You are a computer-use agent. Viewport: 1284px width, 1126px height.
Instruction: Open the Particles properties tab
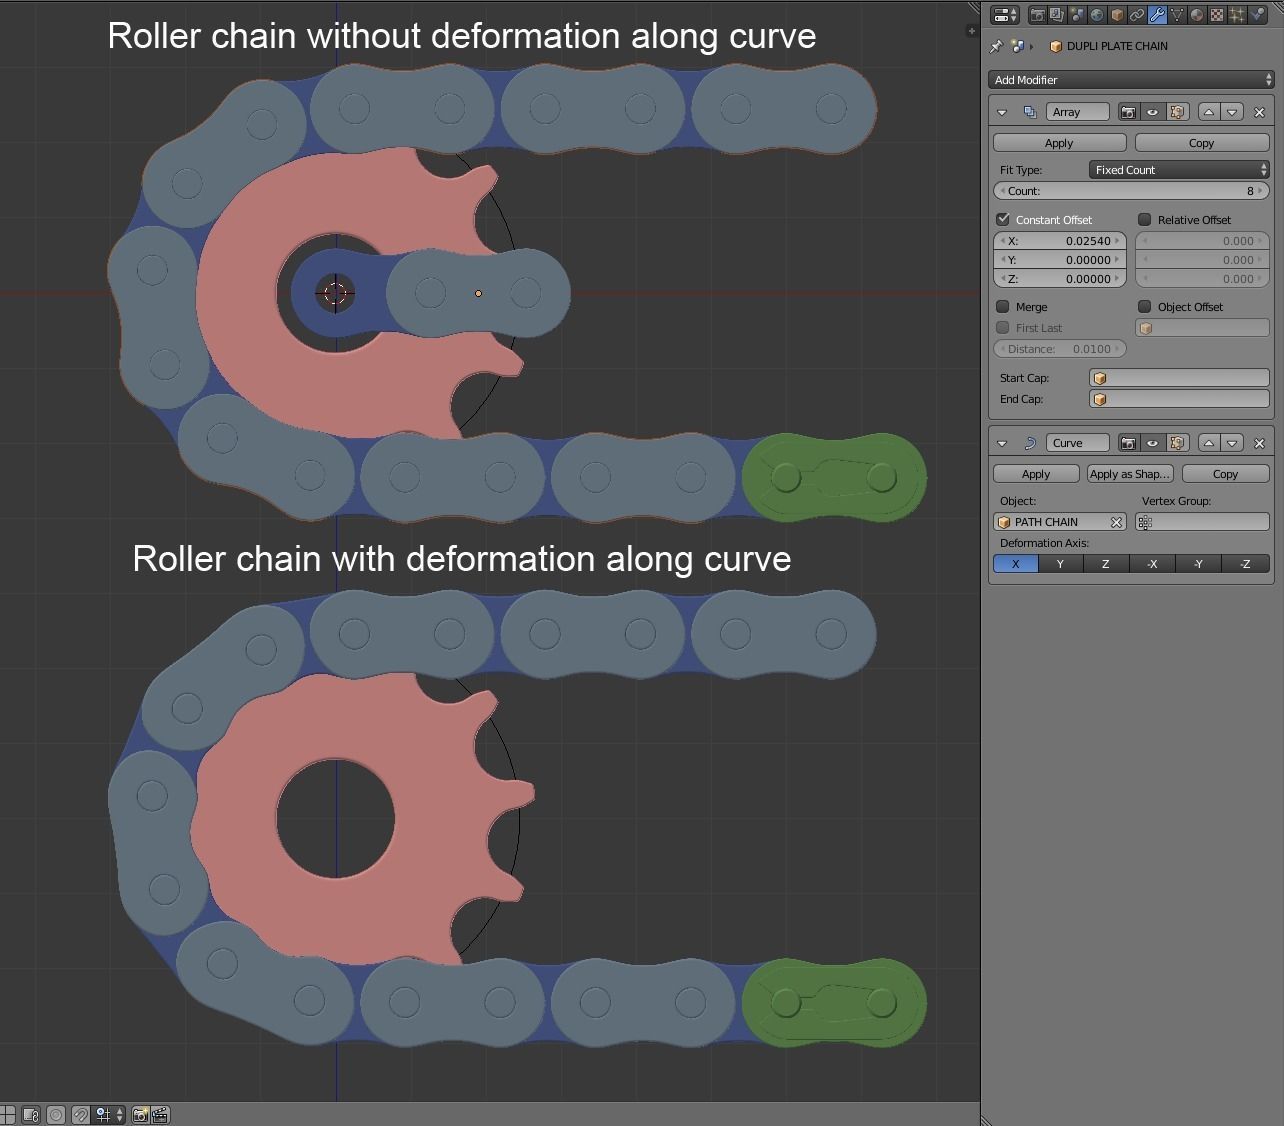1237,15
